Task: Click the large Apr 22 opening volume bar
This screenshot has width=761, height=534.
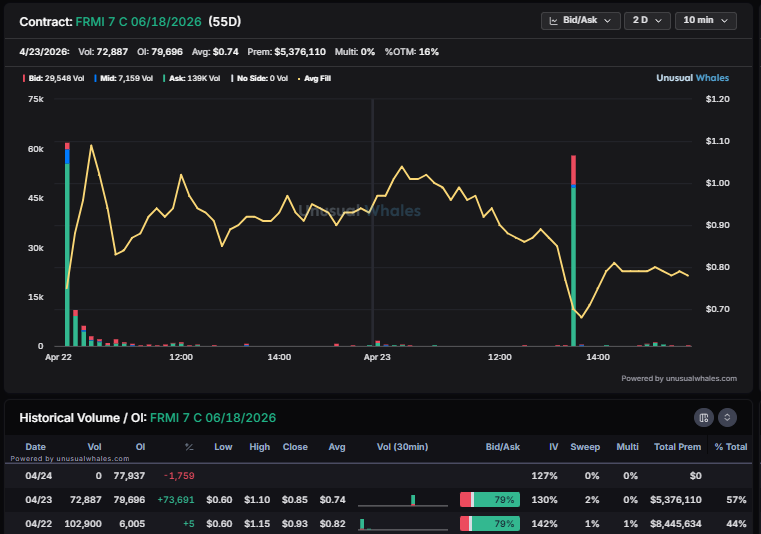Action: click(67, 244)
